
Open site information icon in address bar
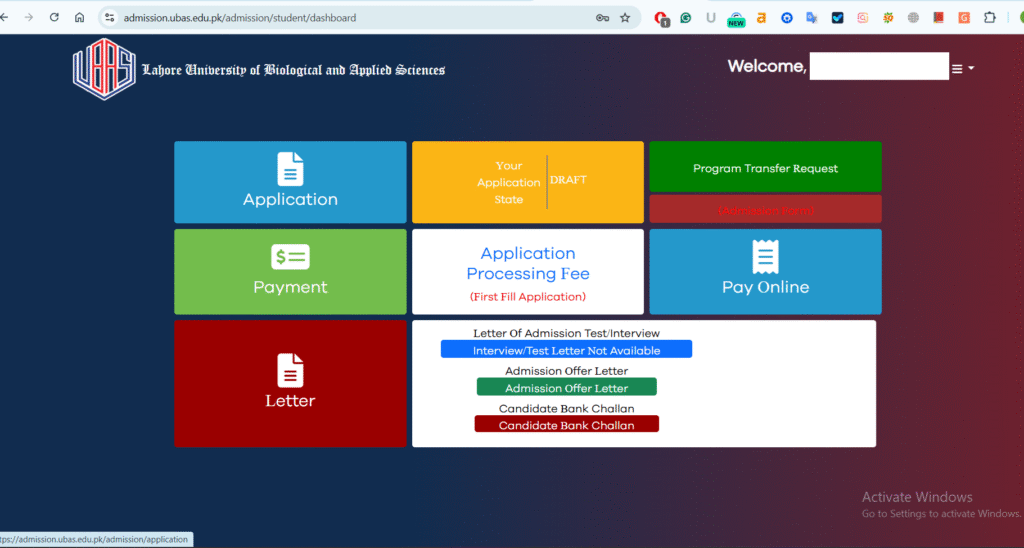click(110, 18)
